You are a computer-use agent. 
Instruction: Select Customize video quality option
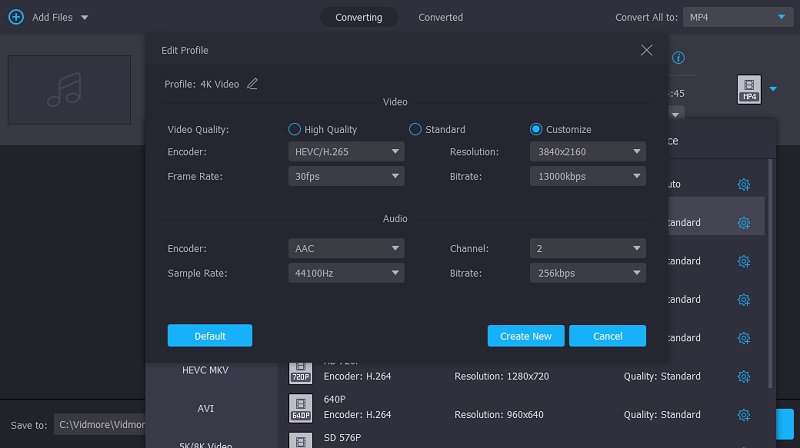pyautogui.click(x=536, y=129)
